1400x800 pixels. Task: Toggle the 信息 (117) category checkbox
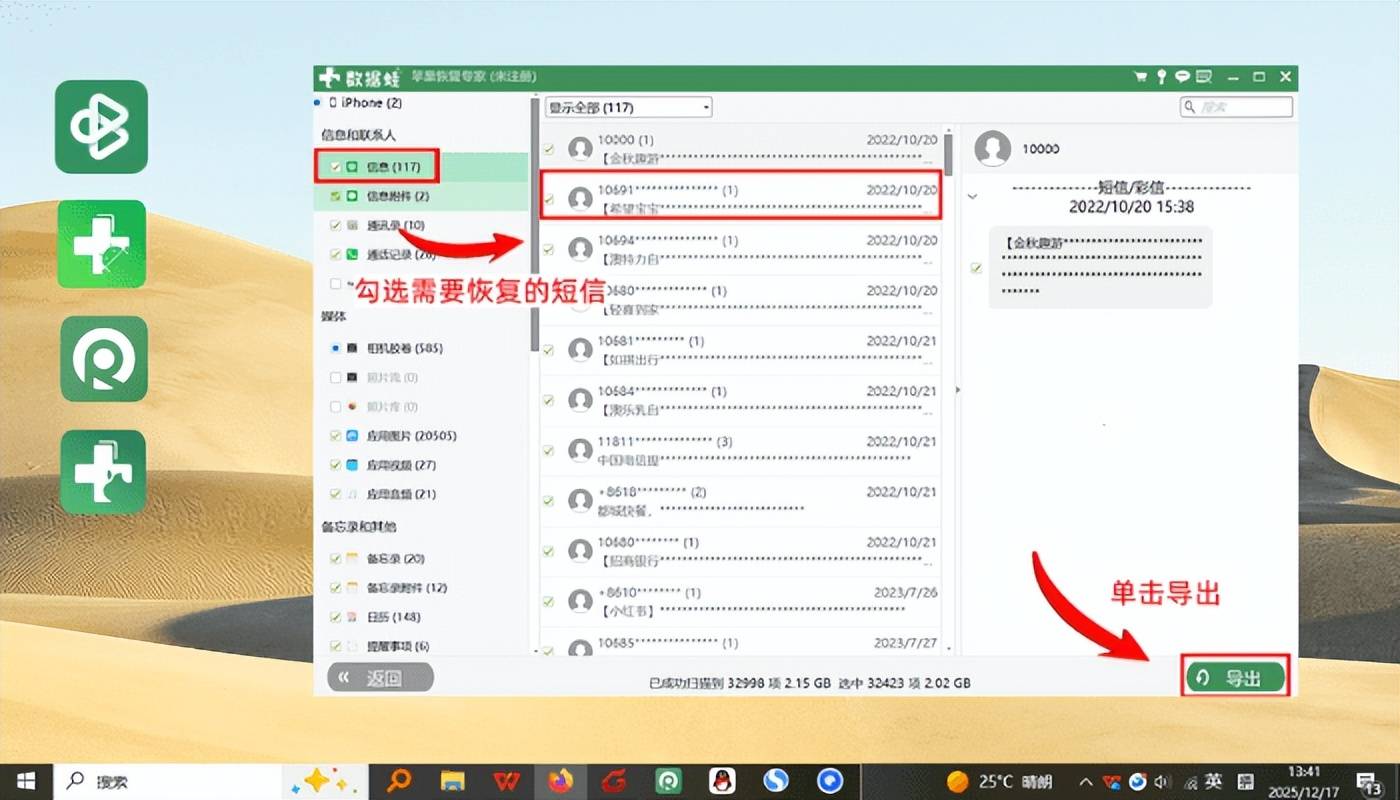(335, 167)
